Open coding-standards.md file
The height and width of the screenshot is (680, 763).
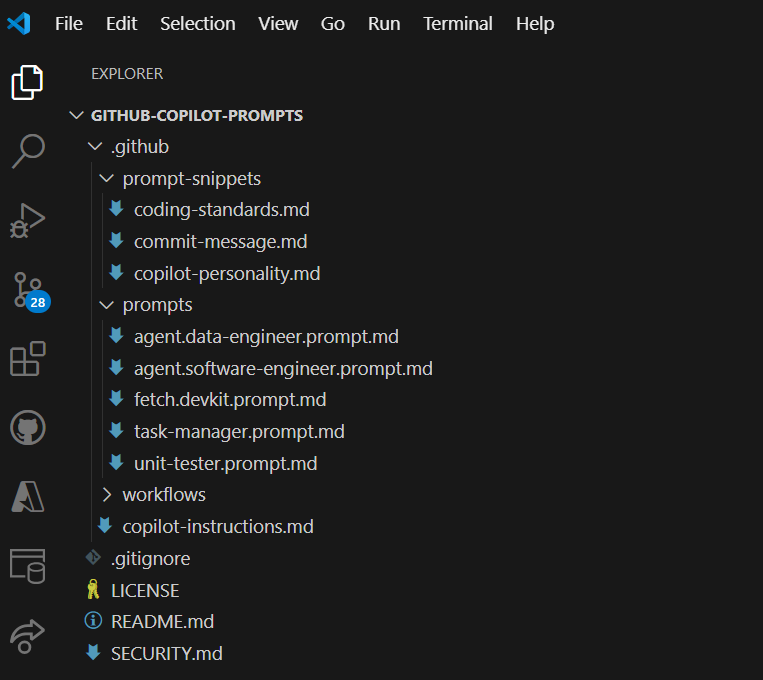(x=222, y=210)
